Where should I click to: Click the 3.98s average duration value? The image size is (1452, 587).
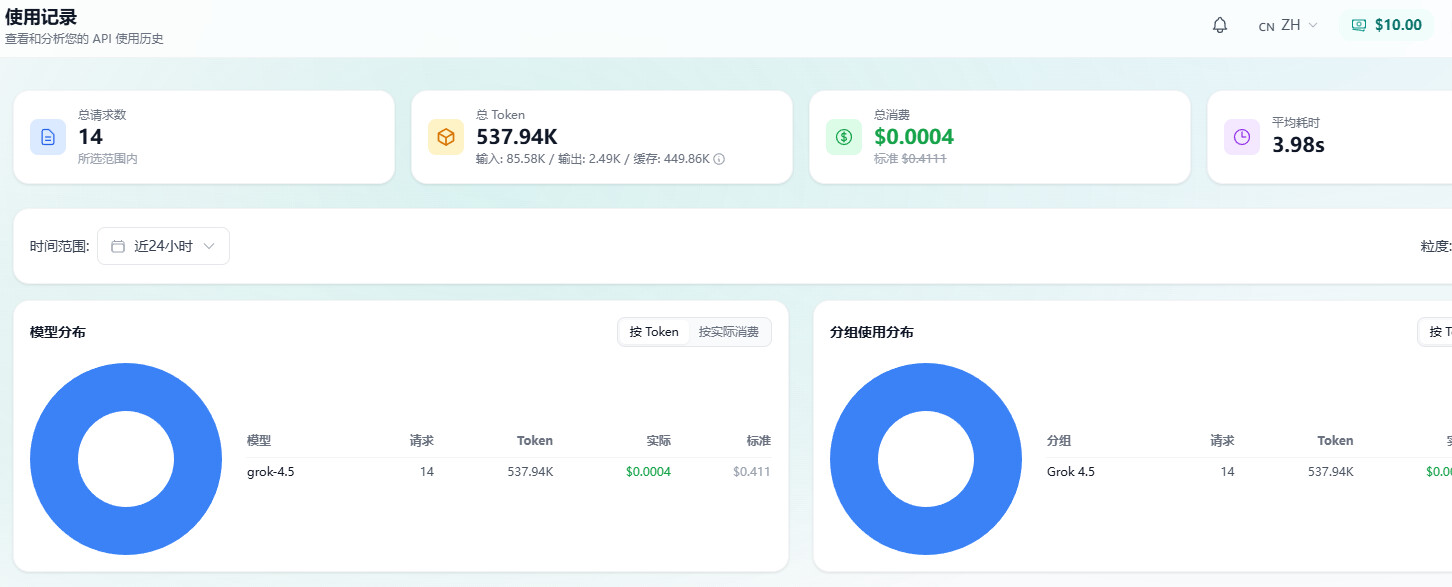[1298, 145]
